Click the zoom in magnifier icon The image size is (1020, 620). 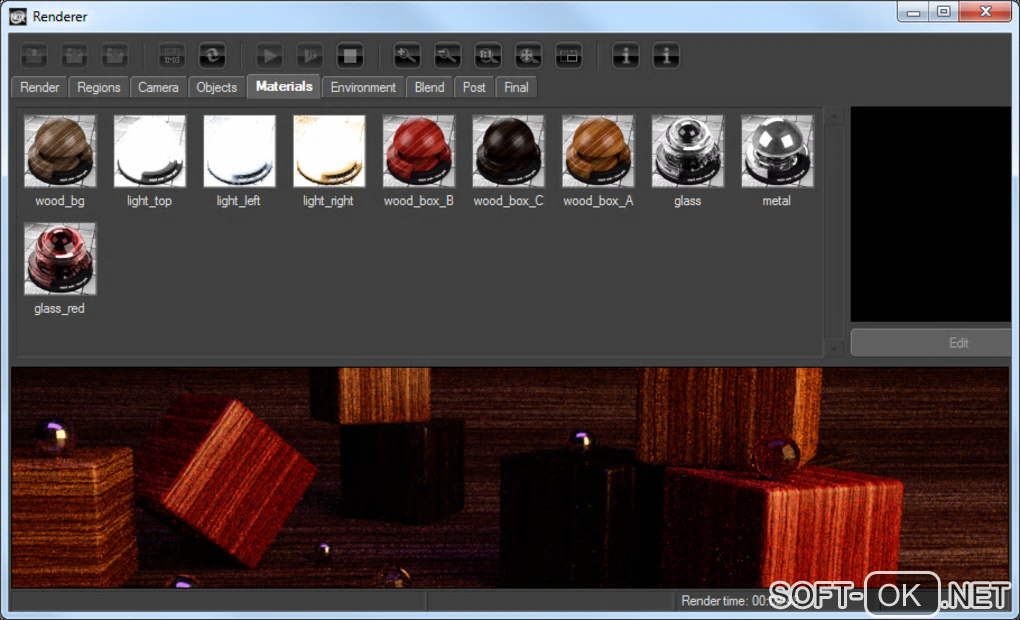coord(406,55)
